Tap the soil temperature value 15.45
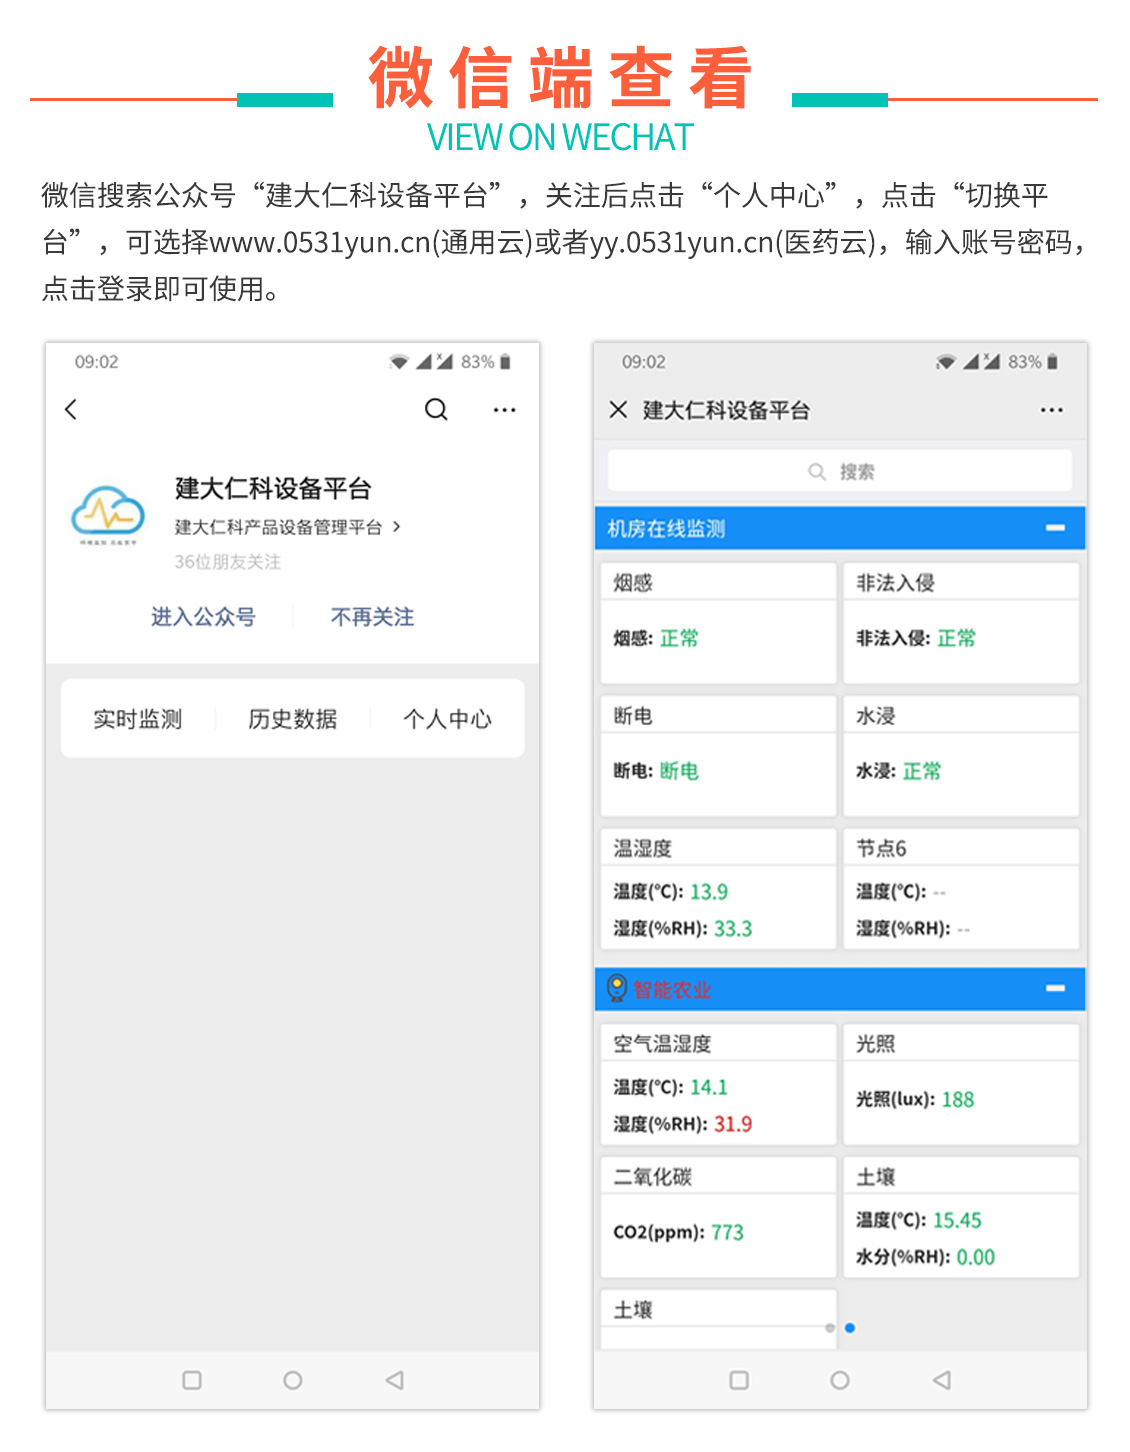The image size is (1130, 1452). pyautogui.click(x=957, y=1220)
